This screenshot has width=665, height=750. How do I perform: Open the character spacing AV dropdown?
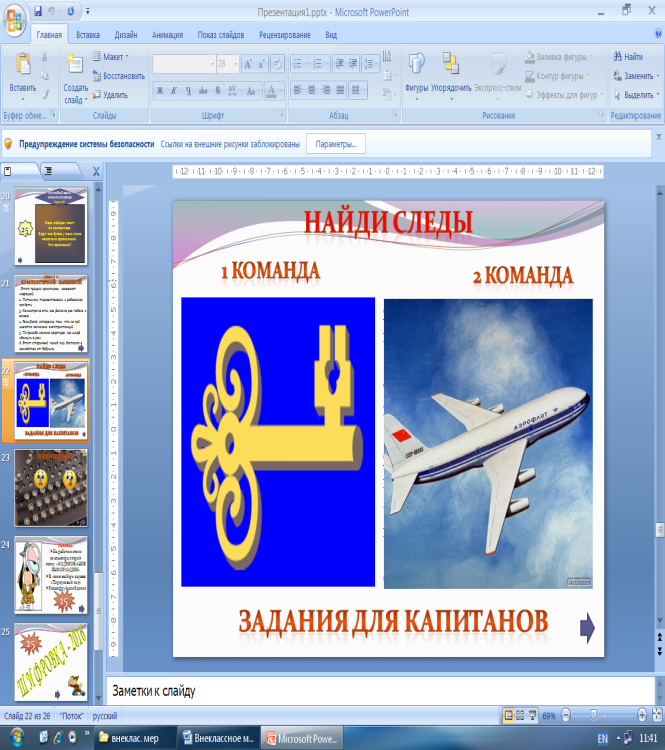233,90
